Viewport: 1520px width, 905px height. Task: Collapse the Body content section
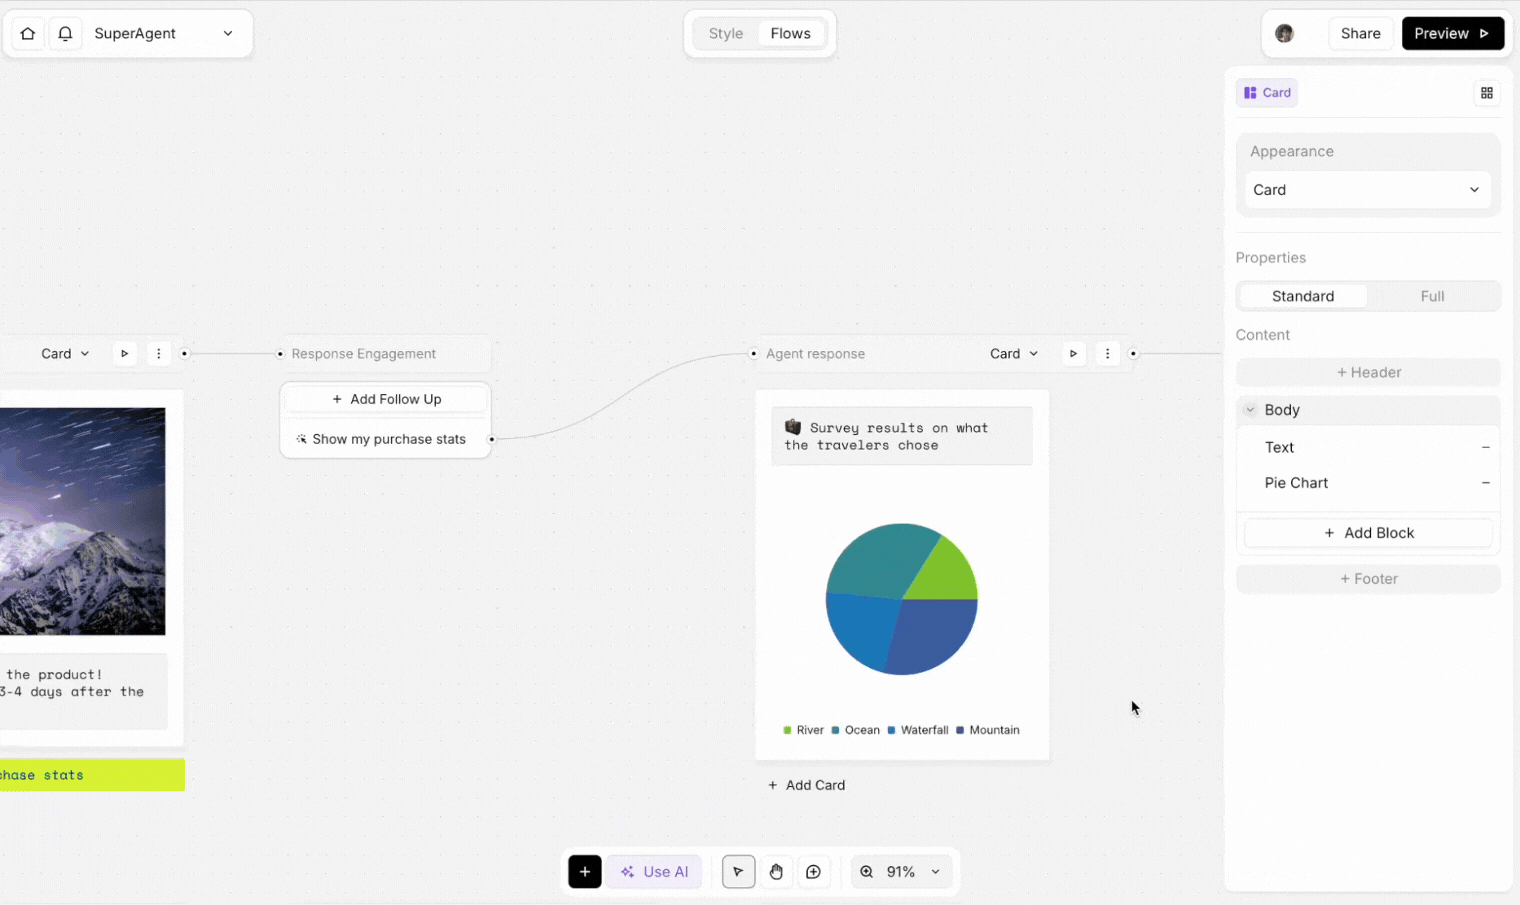[x=1249, y=409]
